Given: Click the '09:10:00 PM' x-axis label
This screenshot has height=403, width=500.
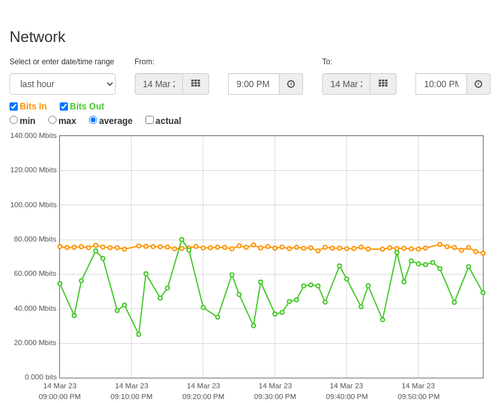Looking at the screenshot, I should tap(131, 397).
